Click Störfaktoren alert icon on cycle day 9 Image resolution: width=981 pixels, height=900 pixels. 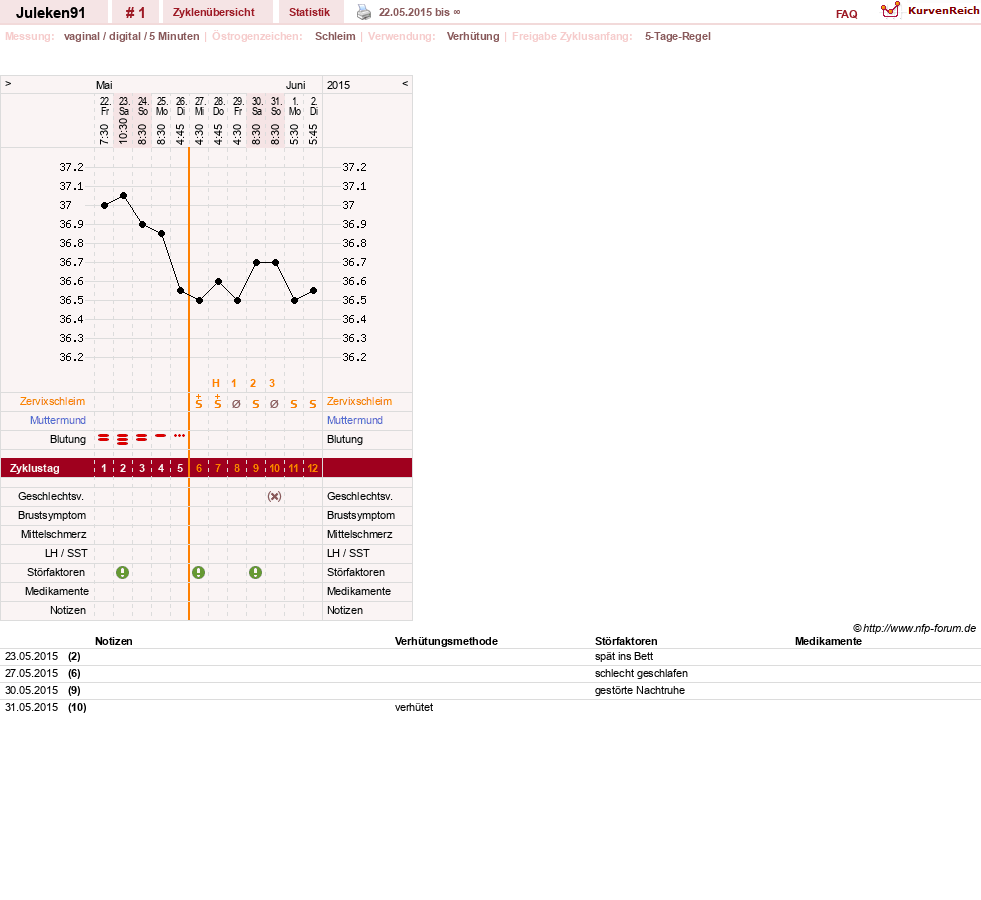tap(255, 572)
